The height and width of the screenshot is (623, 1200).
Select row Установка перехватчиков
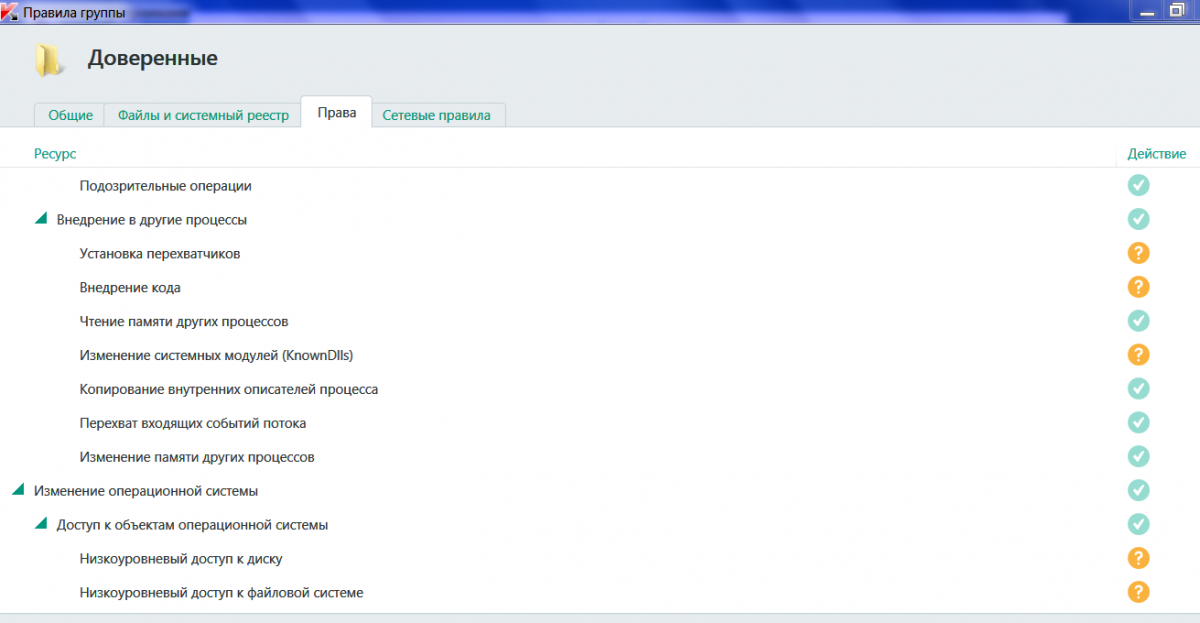point(600,253)
